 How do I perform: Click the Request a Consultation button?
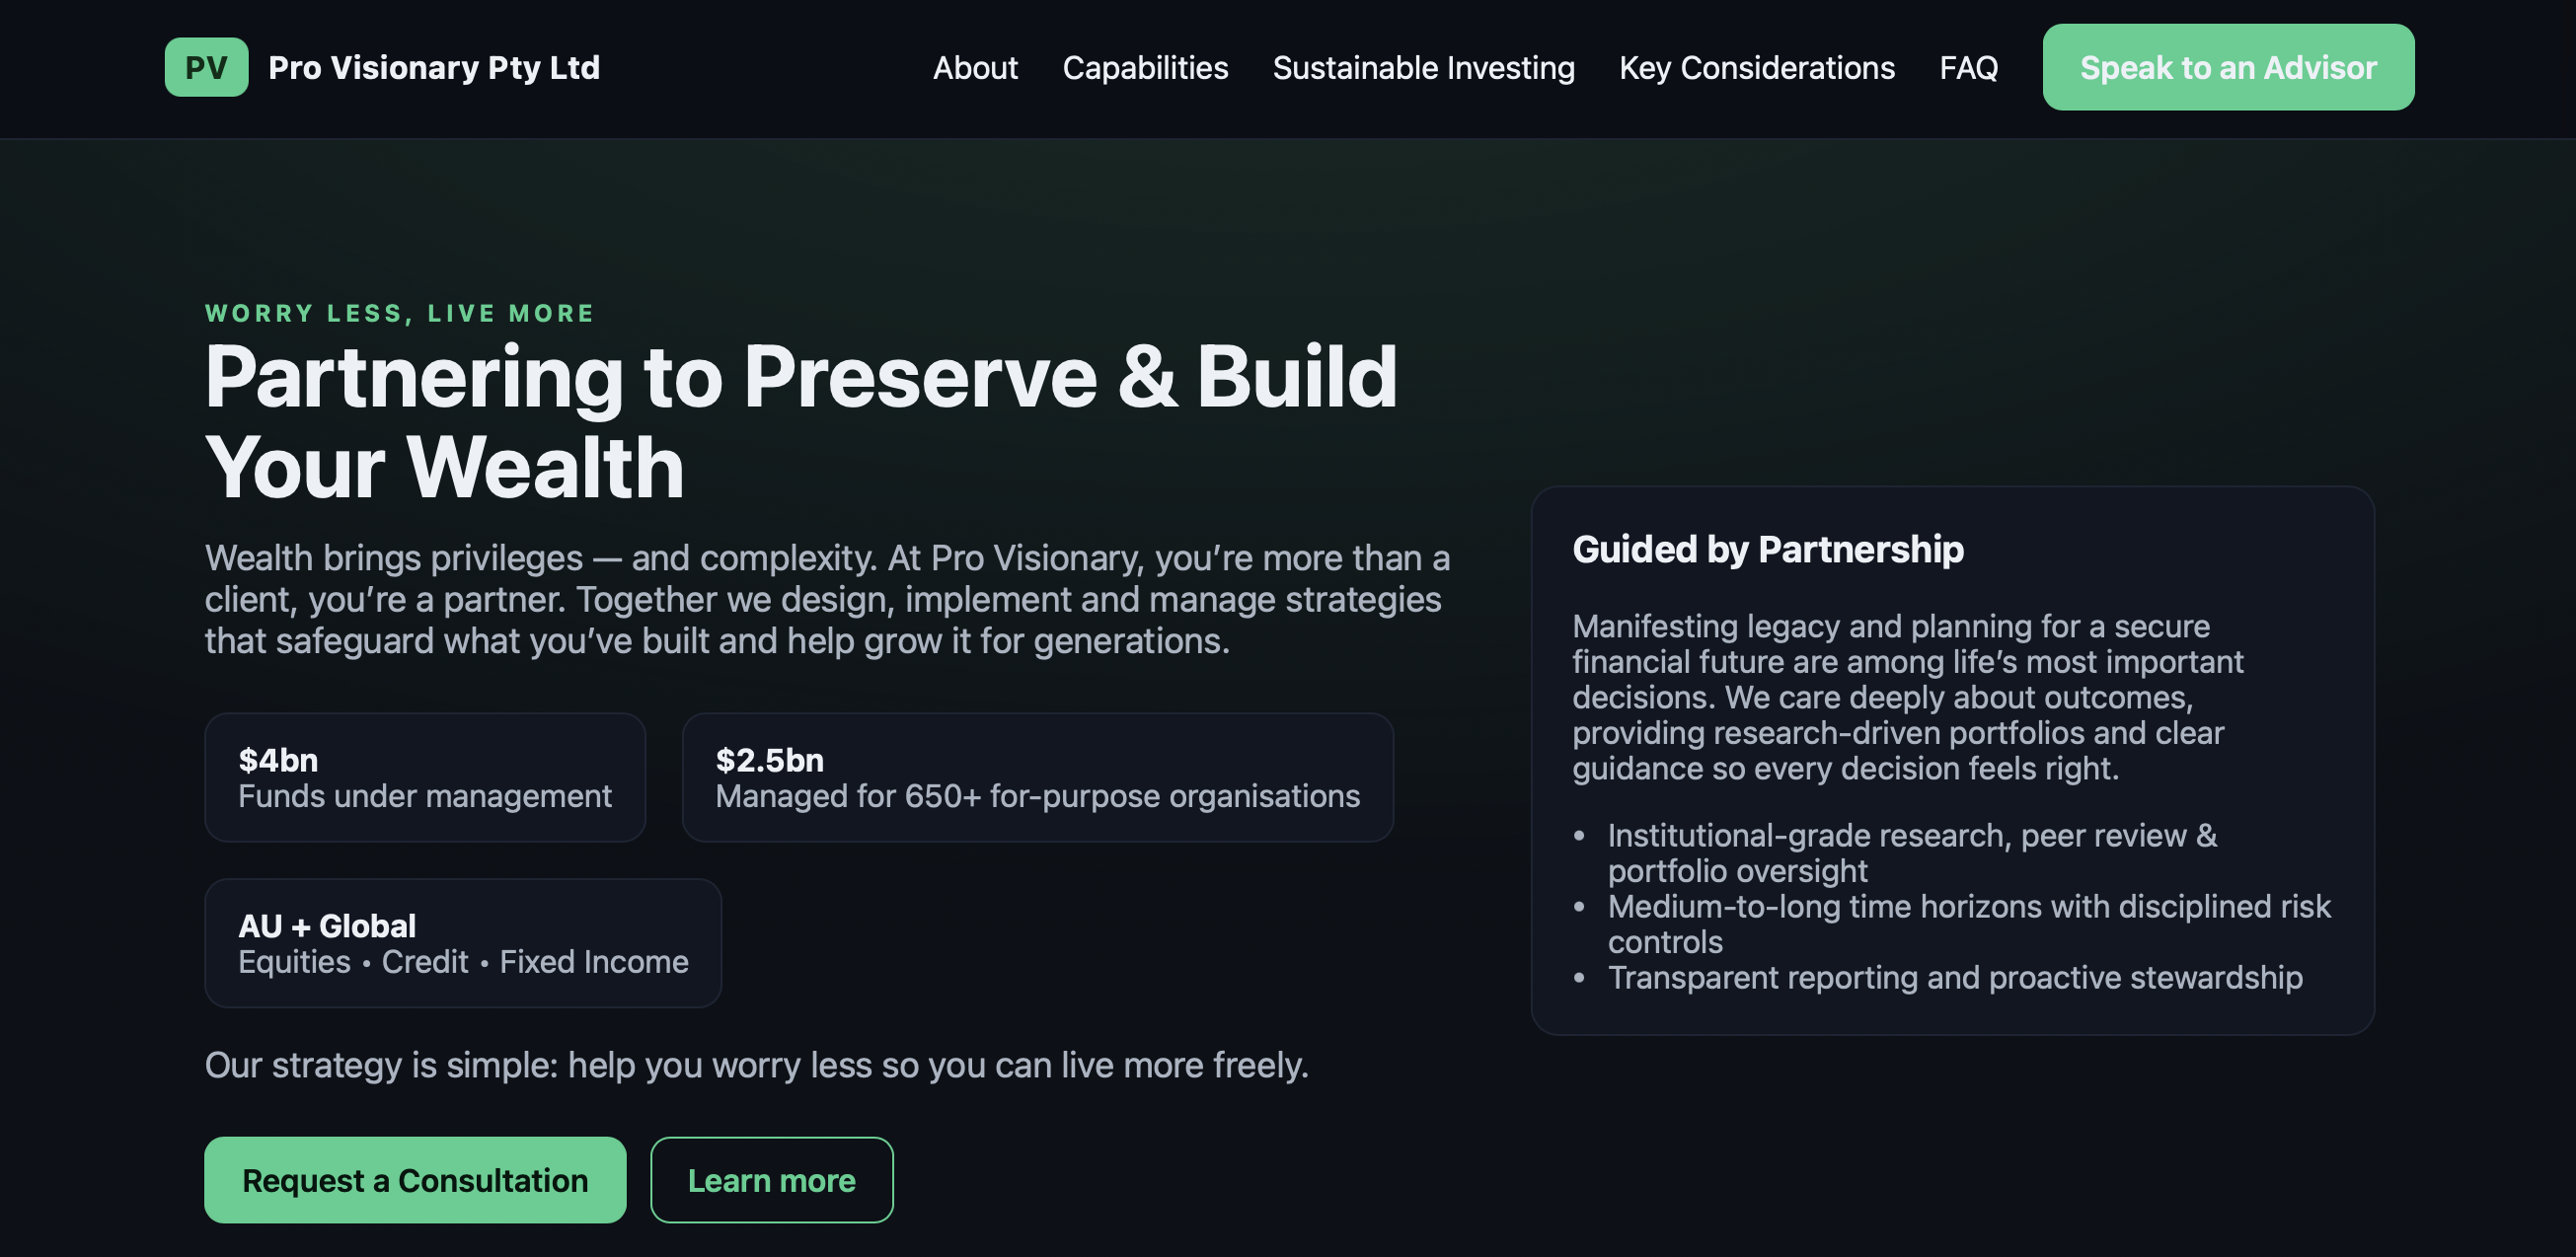tap(415, 1179)
